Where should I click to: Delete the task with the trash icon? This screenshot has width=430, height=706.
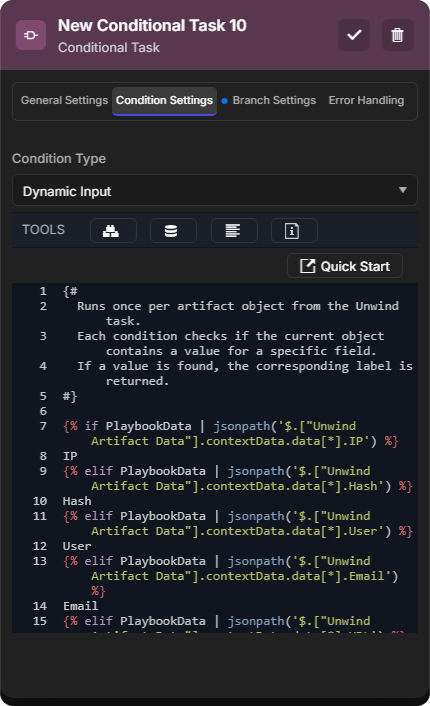397,35
